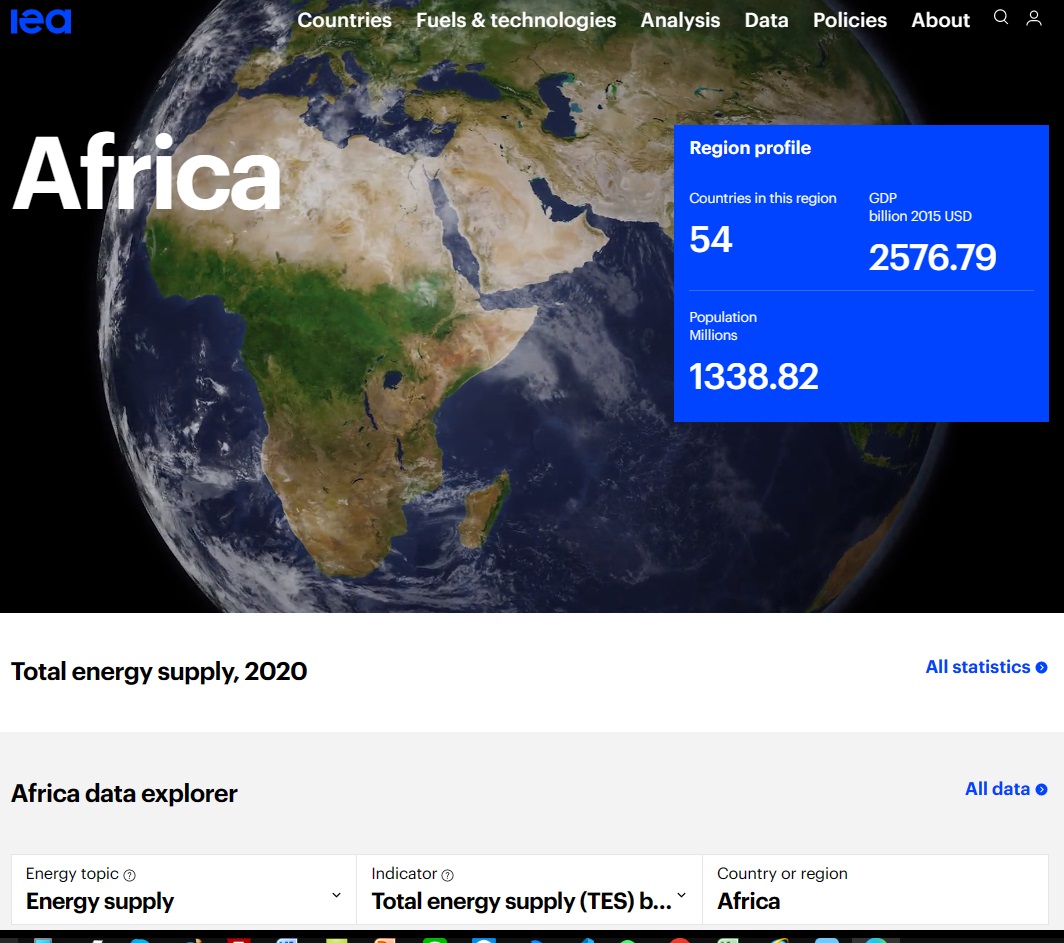Open the Analysis menu

[680, 20]
